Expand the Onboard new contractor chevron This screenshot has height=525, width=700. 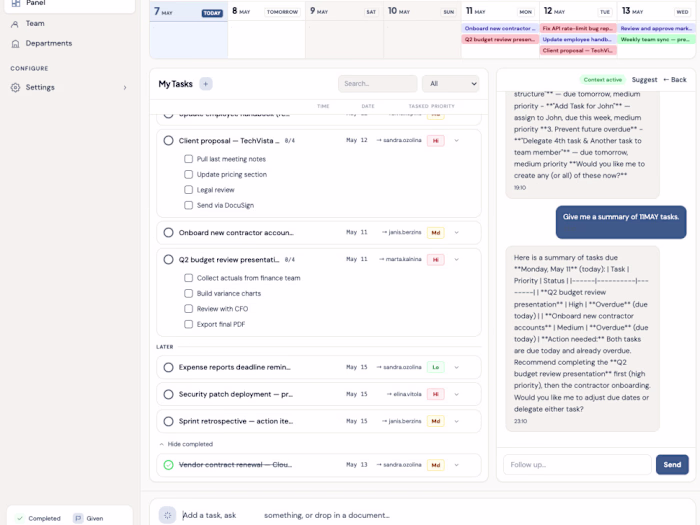(x=456, y=233)
